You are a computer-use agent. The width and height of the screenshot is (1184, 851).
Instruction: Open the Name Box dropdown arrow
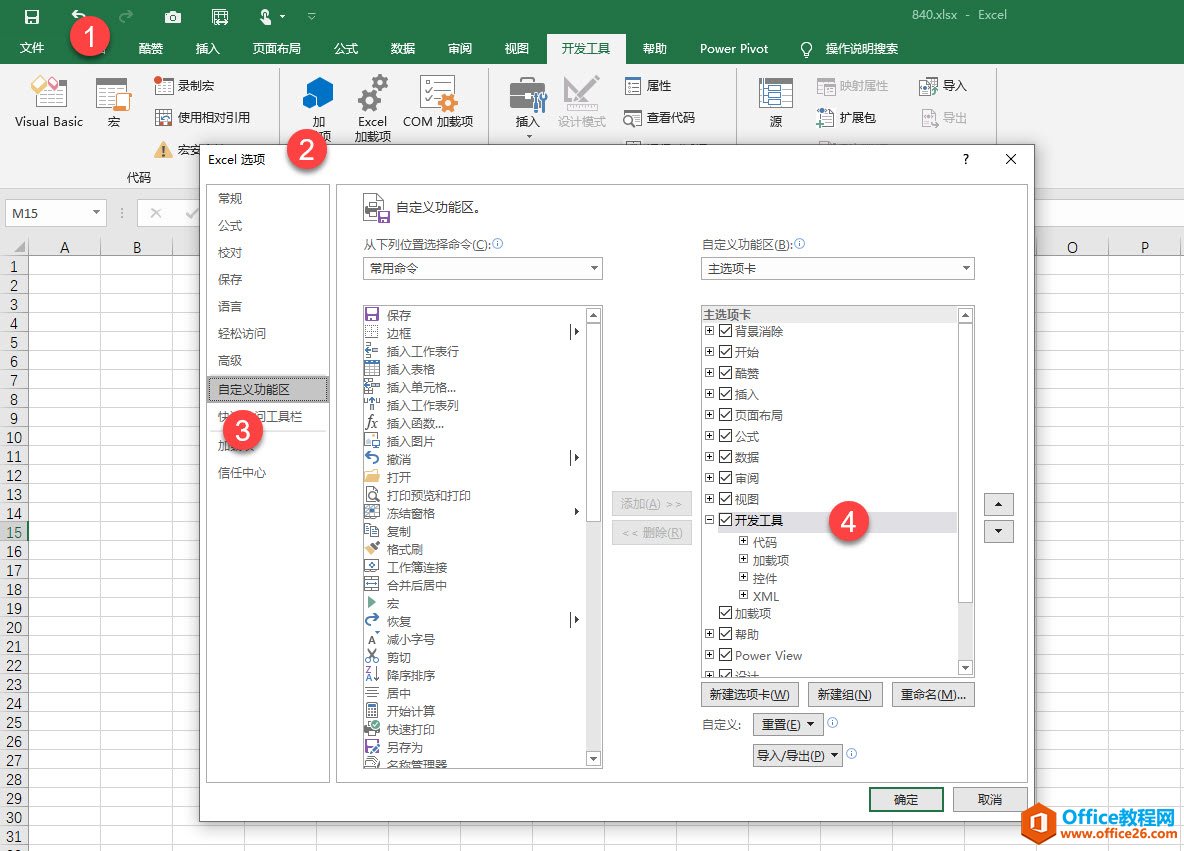(96, 213)
